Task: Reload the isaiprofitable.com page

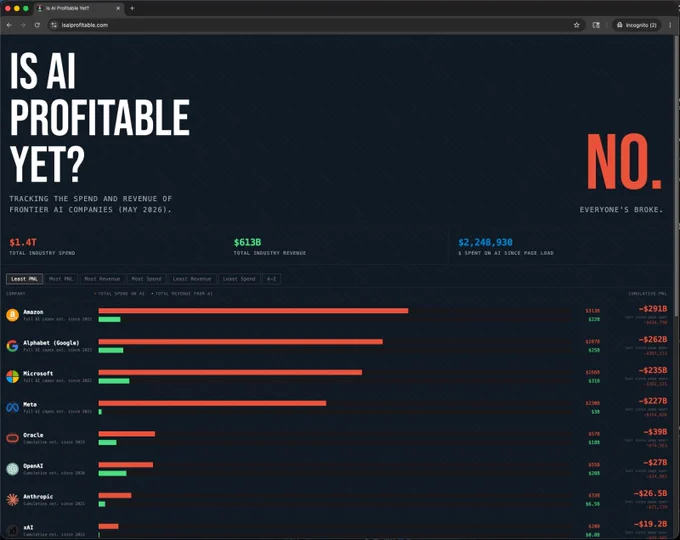Action: (x=37, y=25)
